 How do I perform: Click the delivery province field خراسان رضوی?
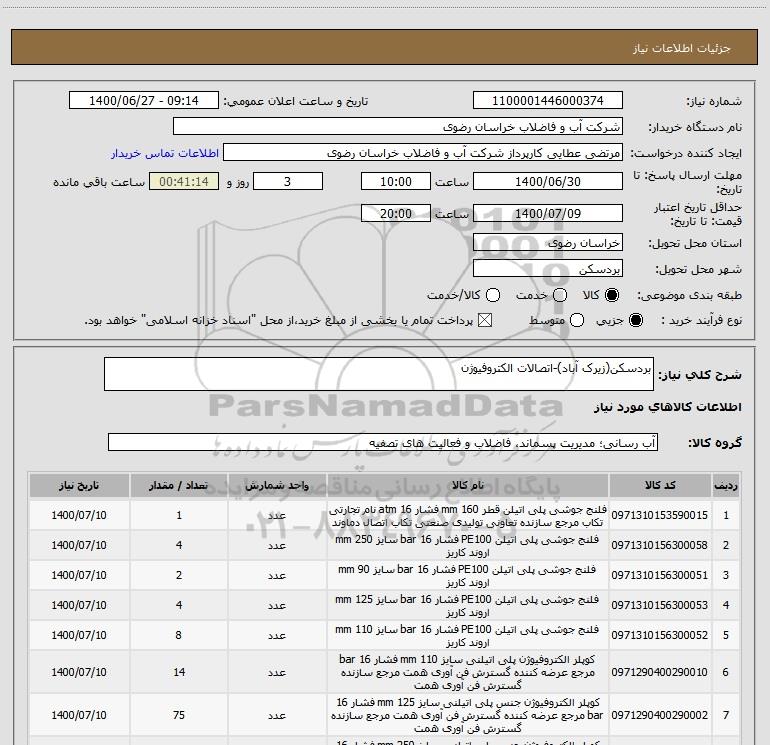click(x=548, y=243)
